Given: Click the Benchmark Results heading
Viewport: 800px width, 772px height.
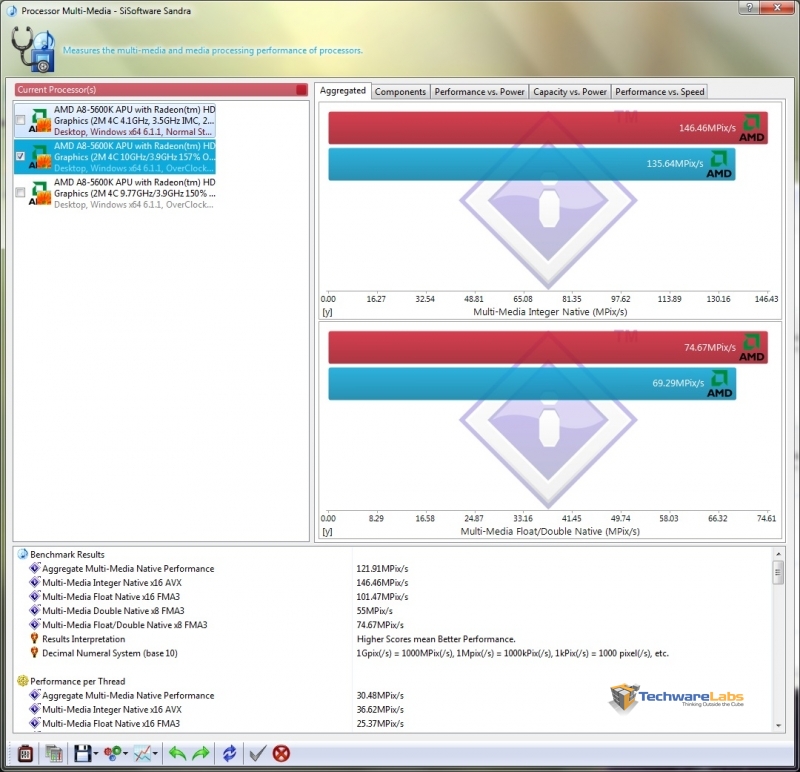Looking at the screenshot, I should [67, 555].
